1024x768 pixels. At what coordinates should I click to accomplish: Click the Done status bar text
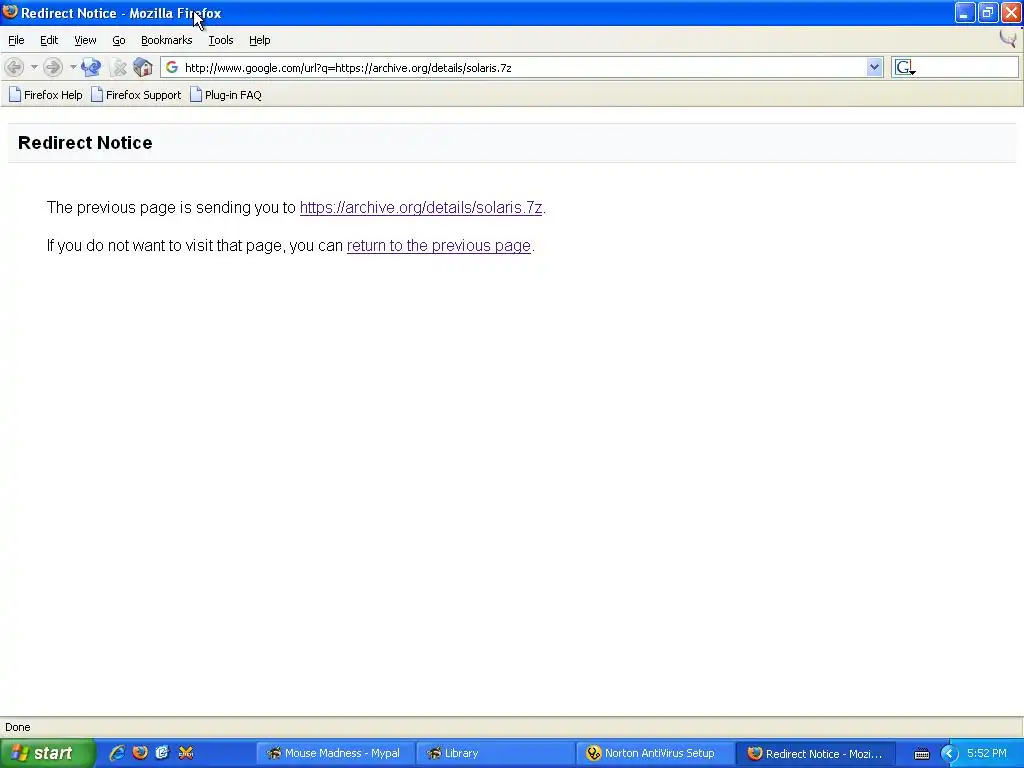click(x=18, y=727)
